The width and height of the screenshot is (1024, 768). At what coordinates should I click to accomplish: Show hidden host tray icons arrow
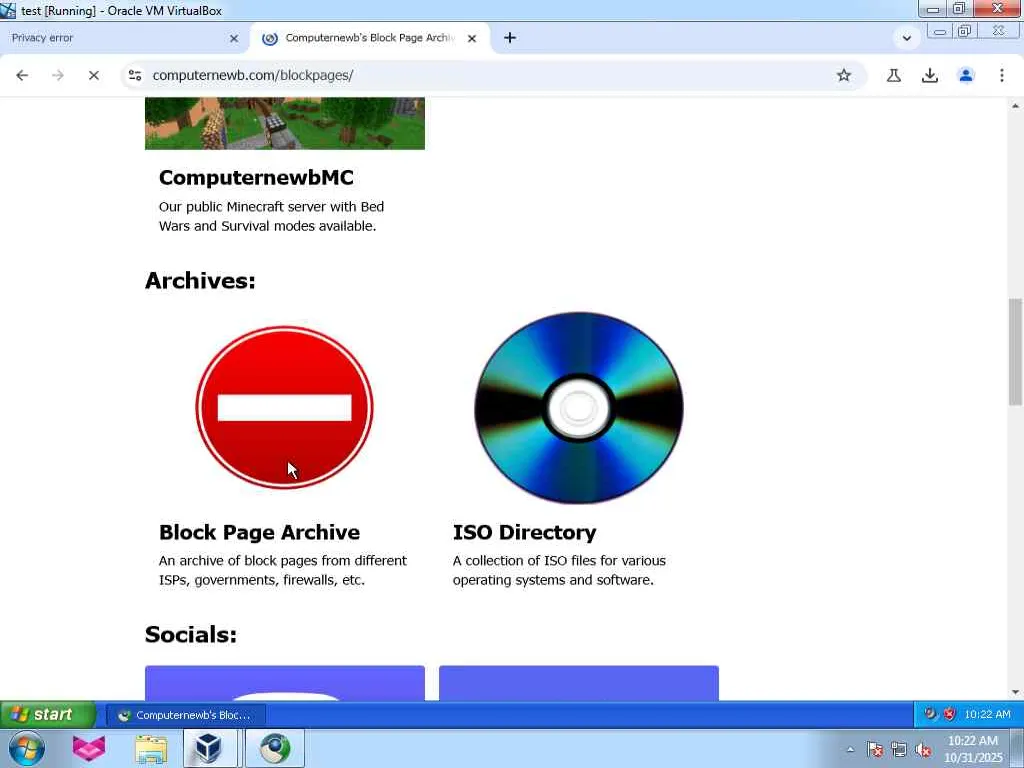click(x=850, y=750)
